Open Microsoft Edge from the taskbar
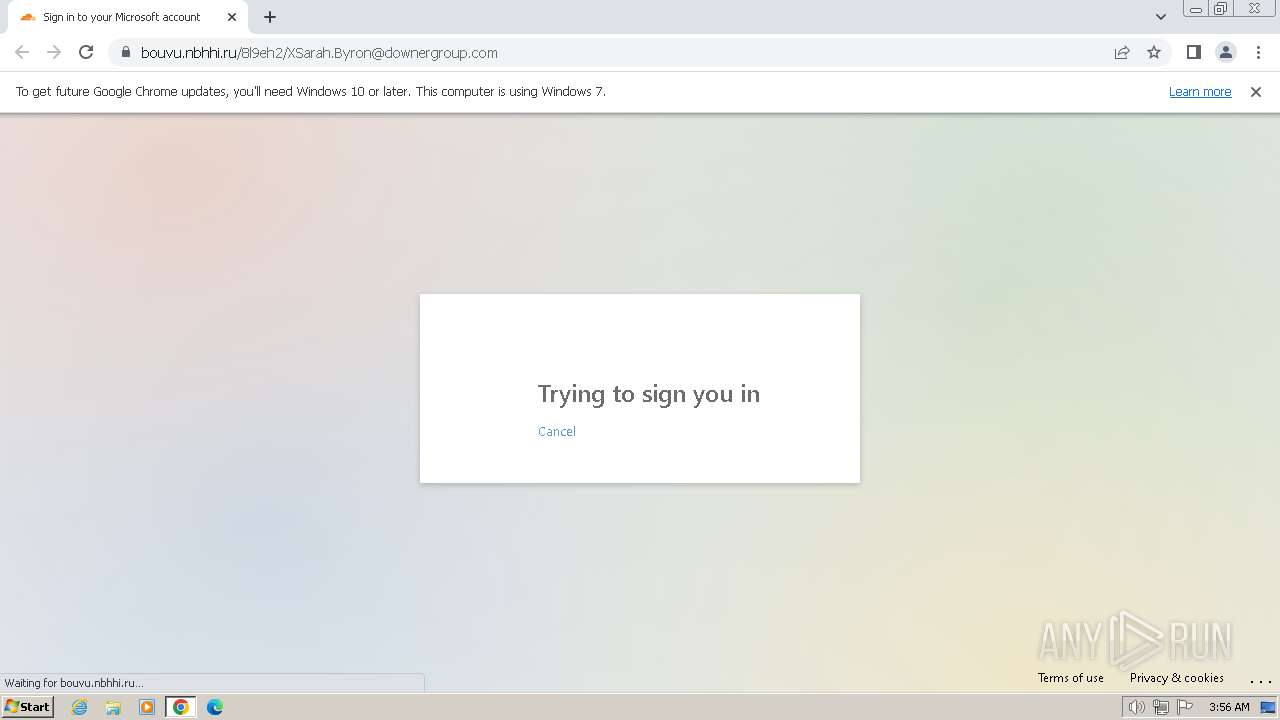1280x720 pixels. coord(215,707)
